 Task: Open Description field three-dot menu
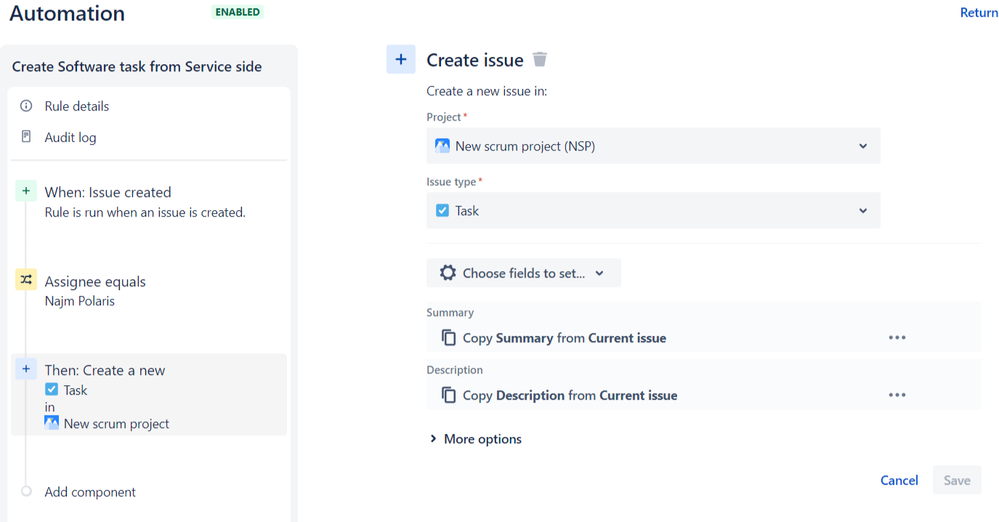897,395
